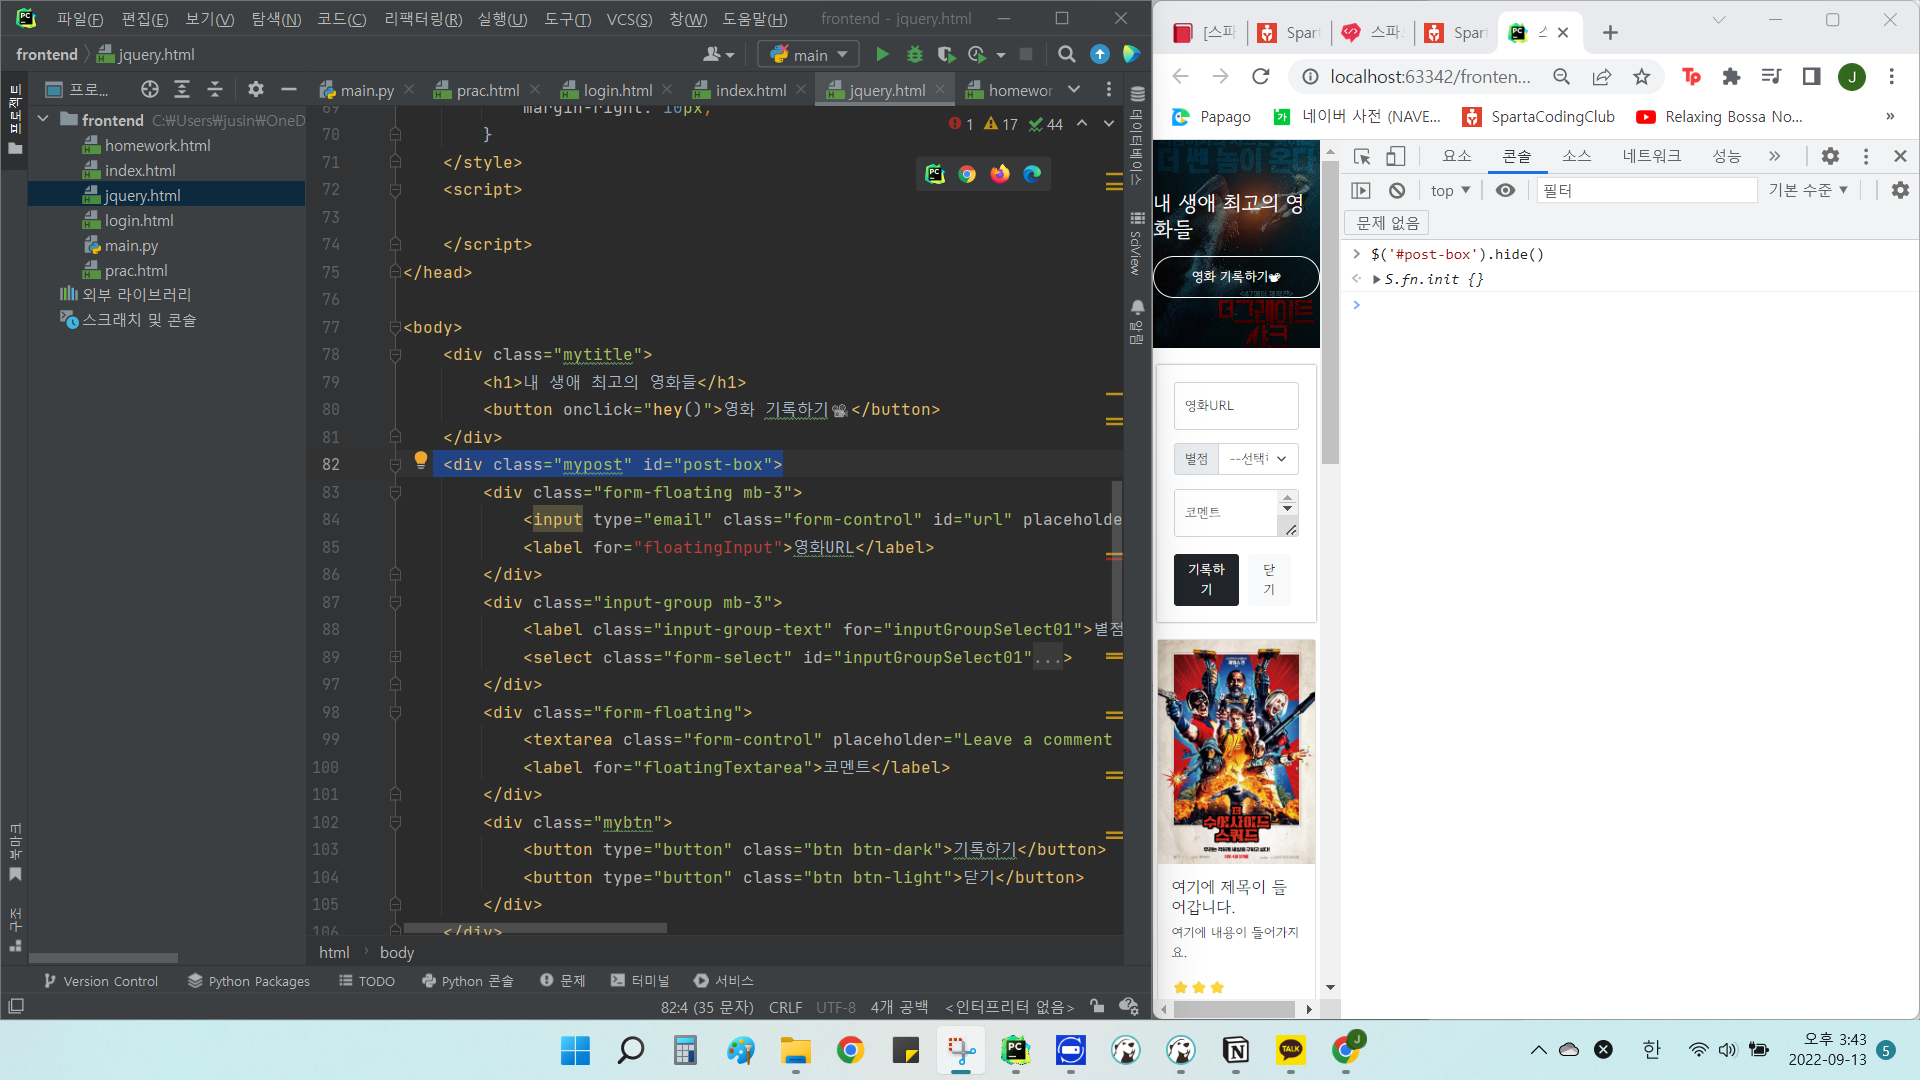Viewport: 1920px width, 1080px height.
Task: Collapse the frontend project folder
Action: click(43, 119)
